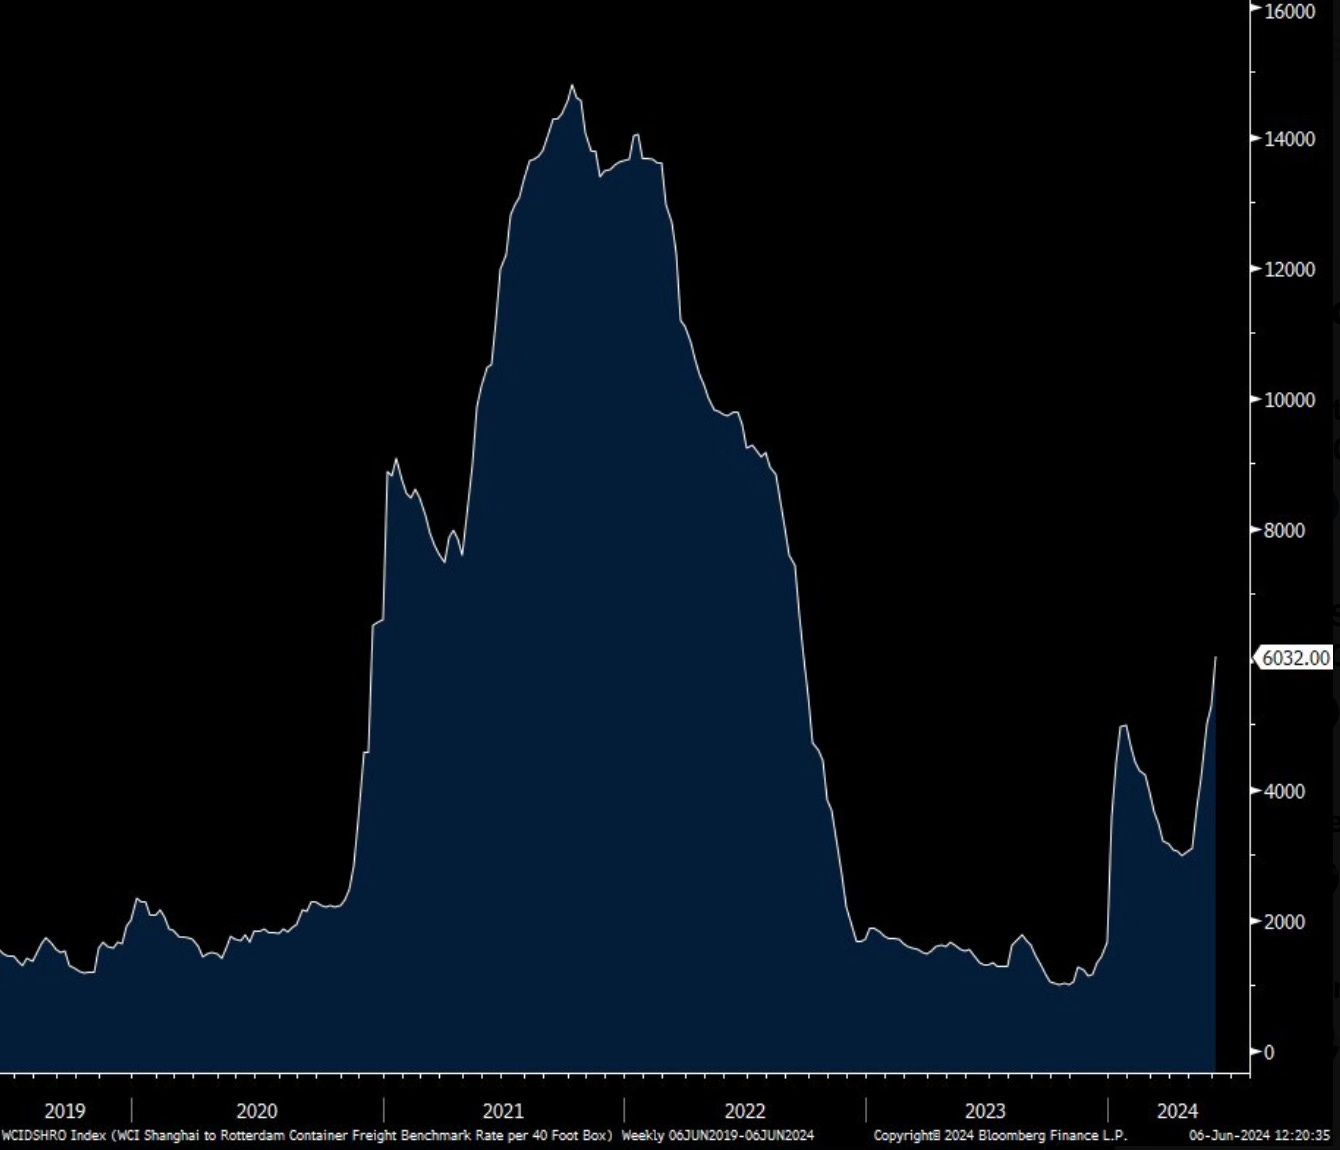
Task: Select the 16000 y-axis label
Action: [x=1290, y=11]
